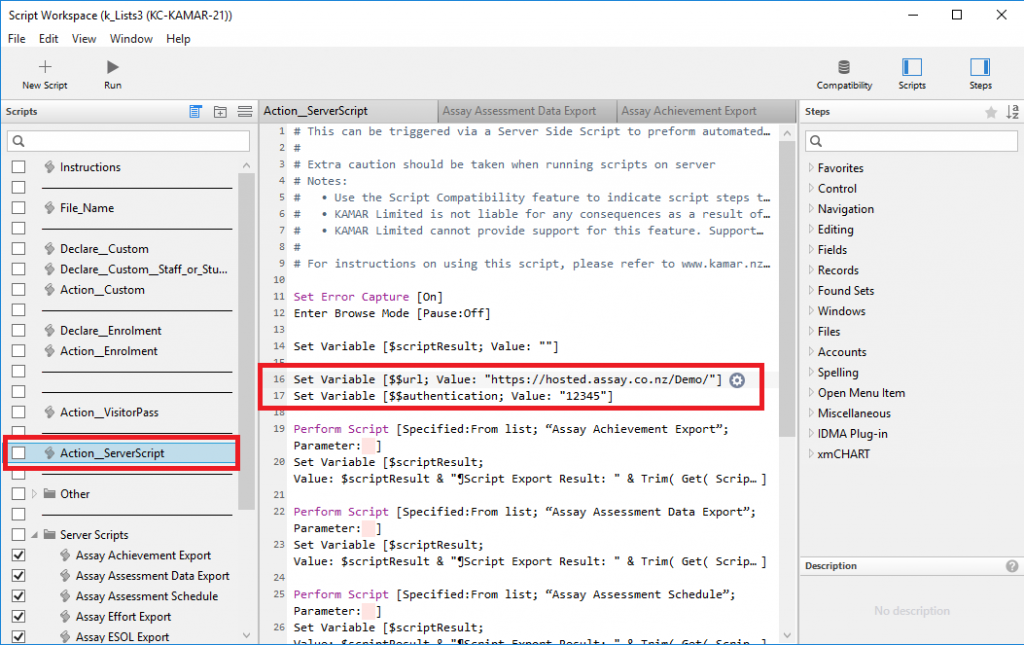Open the Window menu
The height and width of the screenshot is (645, 1024).
point(131,39)
